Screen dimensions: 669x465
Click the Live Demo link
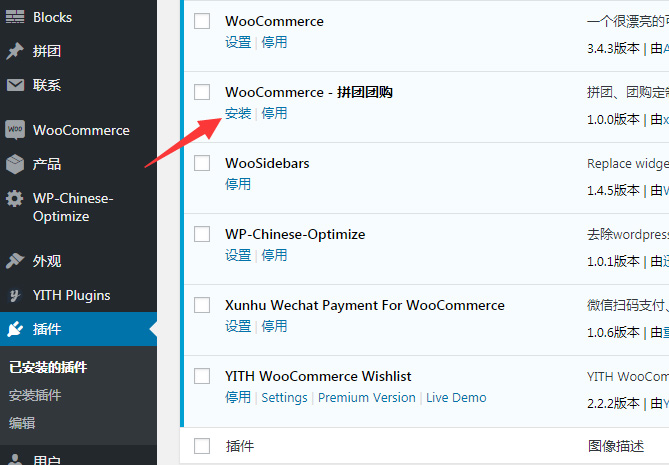point(456,398)
